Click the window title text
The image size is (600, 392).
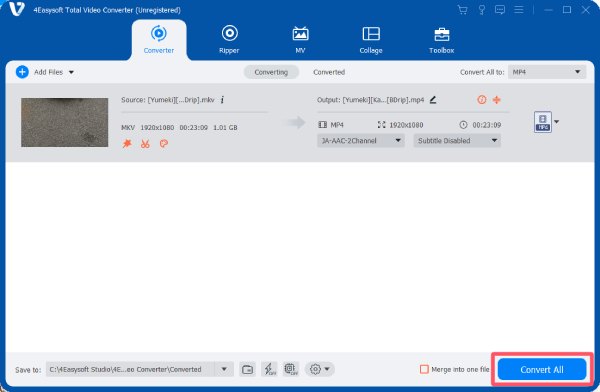pos(107,10)
